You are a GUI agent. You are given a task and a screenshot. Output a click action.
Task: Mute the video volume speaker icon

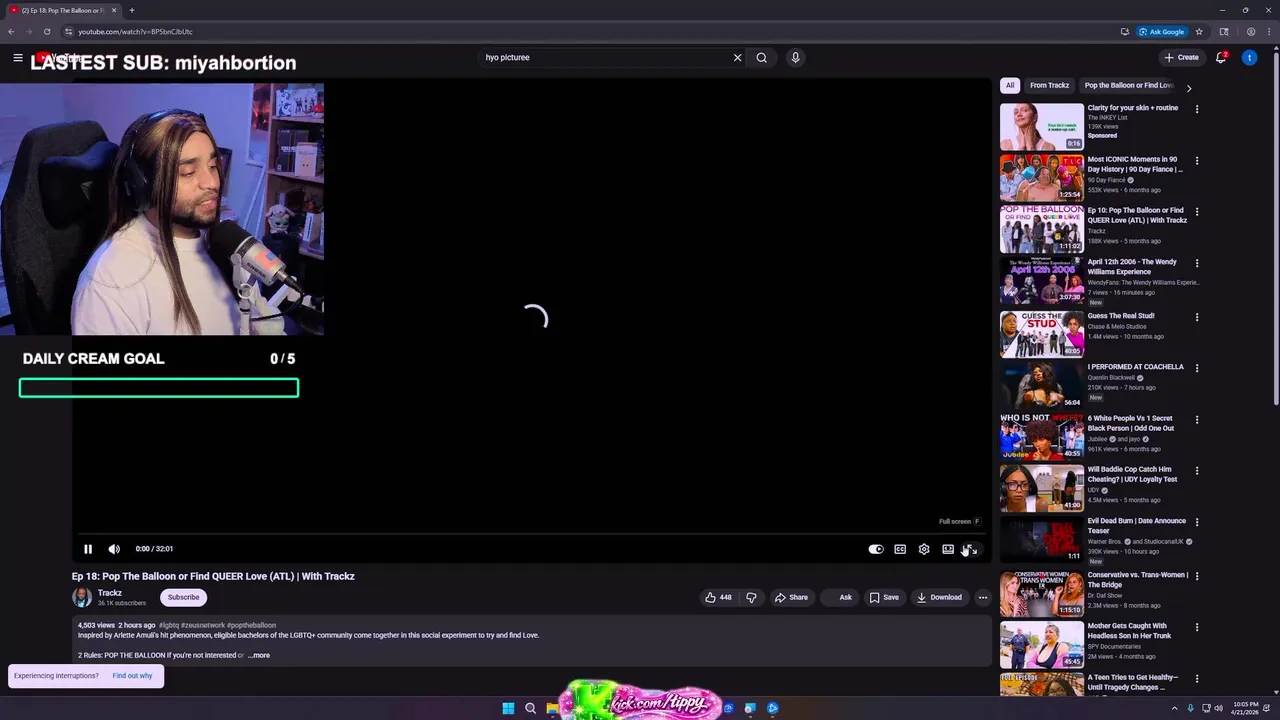pyautogui.click(x=114, y=549)
